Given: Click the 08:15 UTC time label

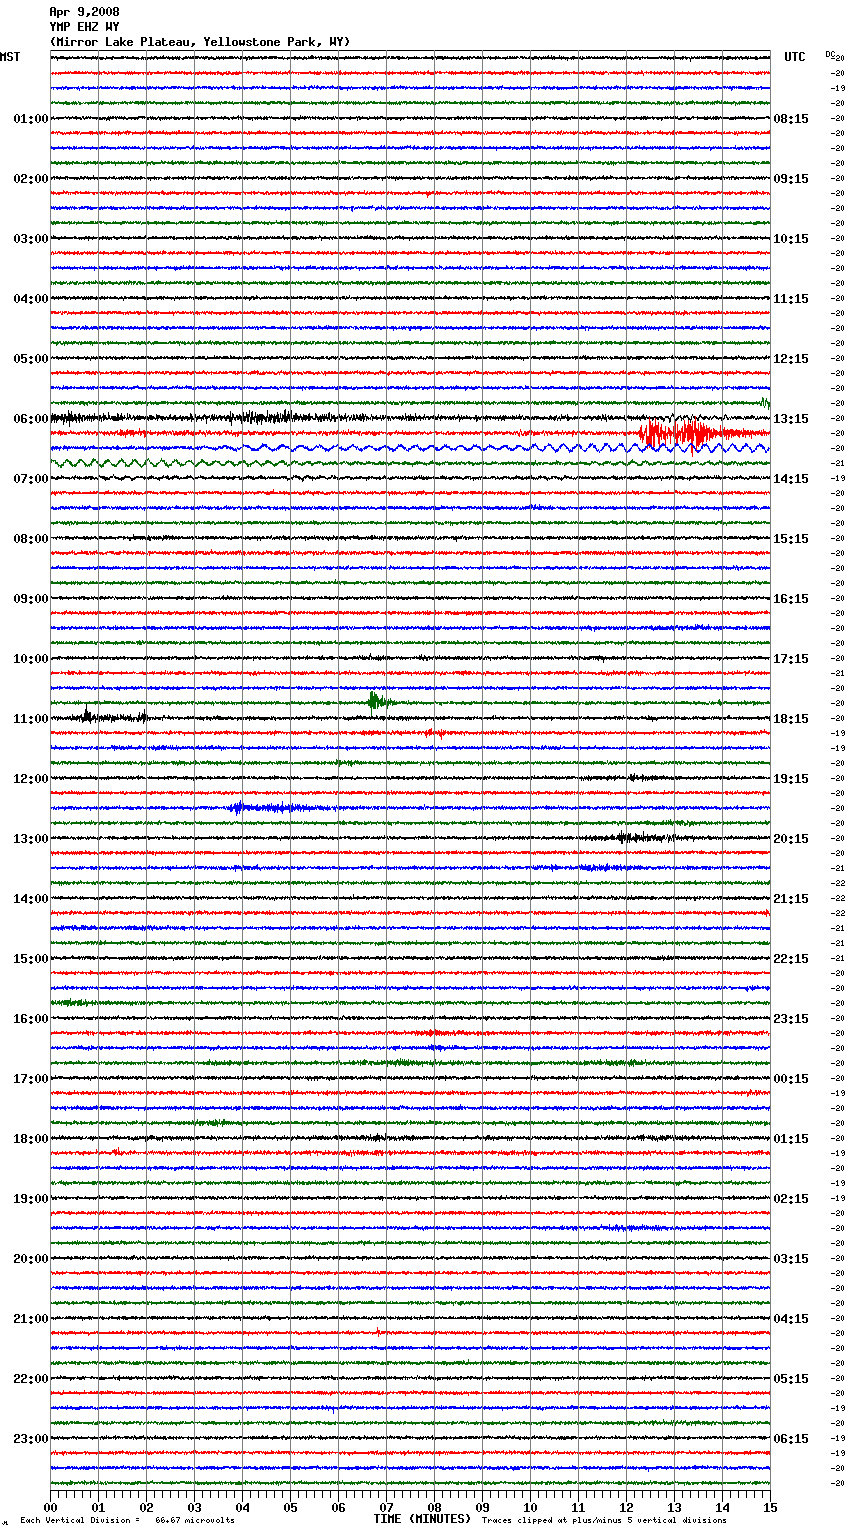Looking at the screenshot, I should (x=791, y=119).
